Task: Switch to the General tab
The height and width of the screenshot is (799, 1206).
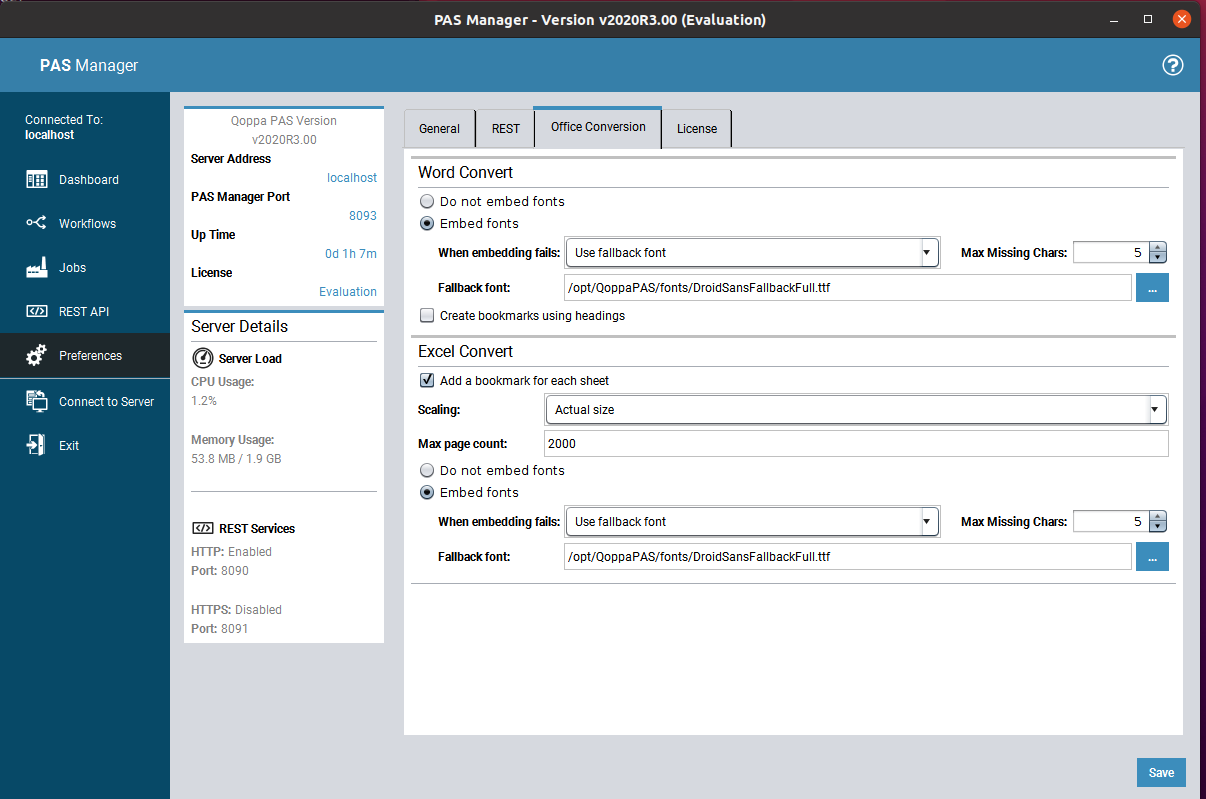Action: pyautogui.click(x=439, y=129)
